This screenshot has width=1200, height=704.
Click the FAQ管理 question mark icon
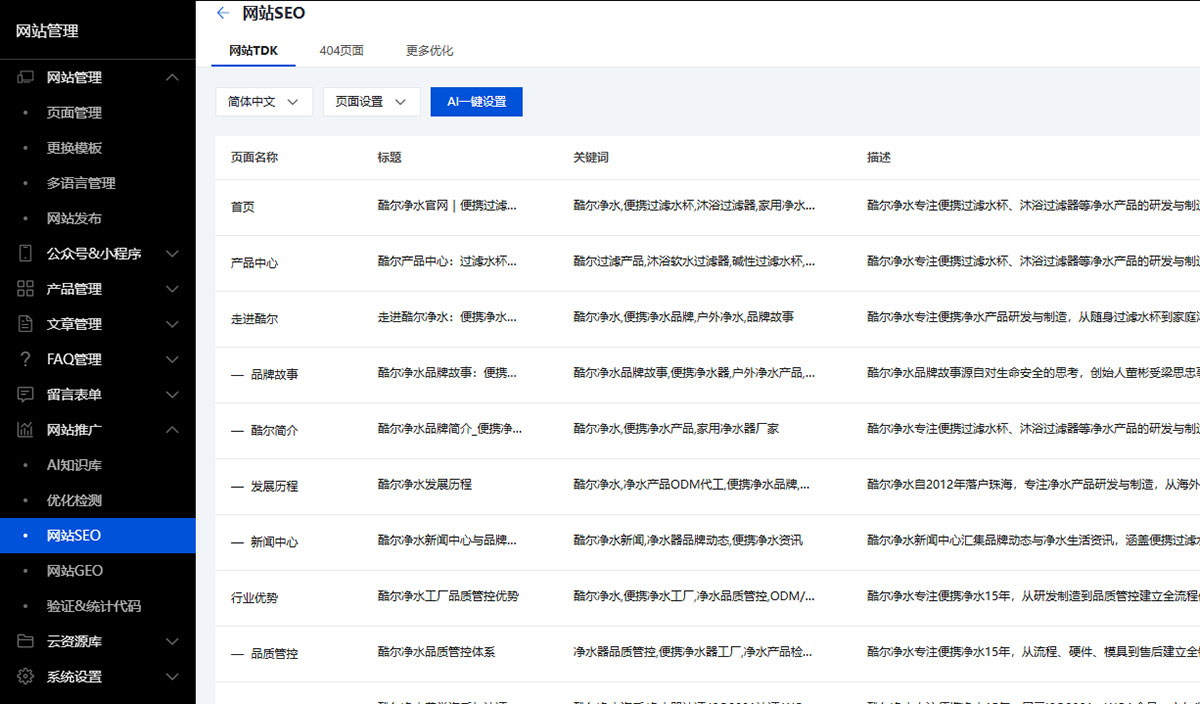(26, 359)
